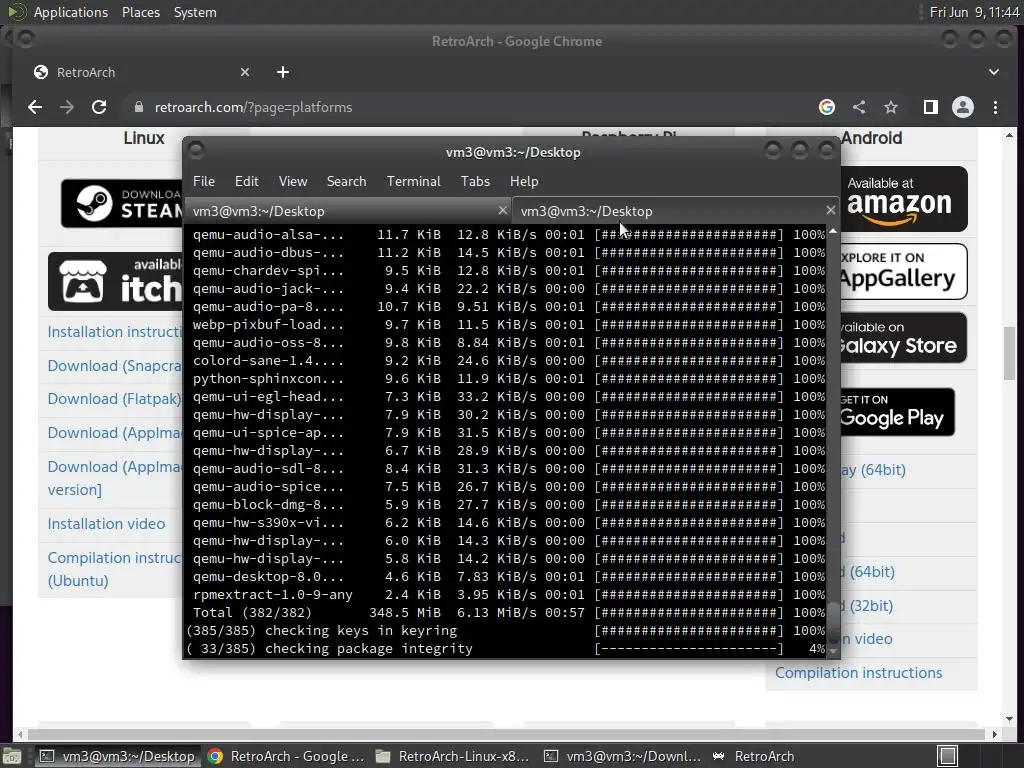The width and height of the screenshot is (1024, 768).
Task: Open Linux Installation instructions link
Action: 116,332
